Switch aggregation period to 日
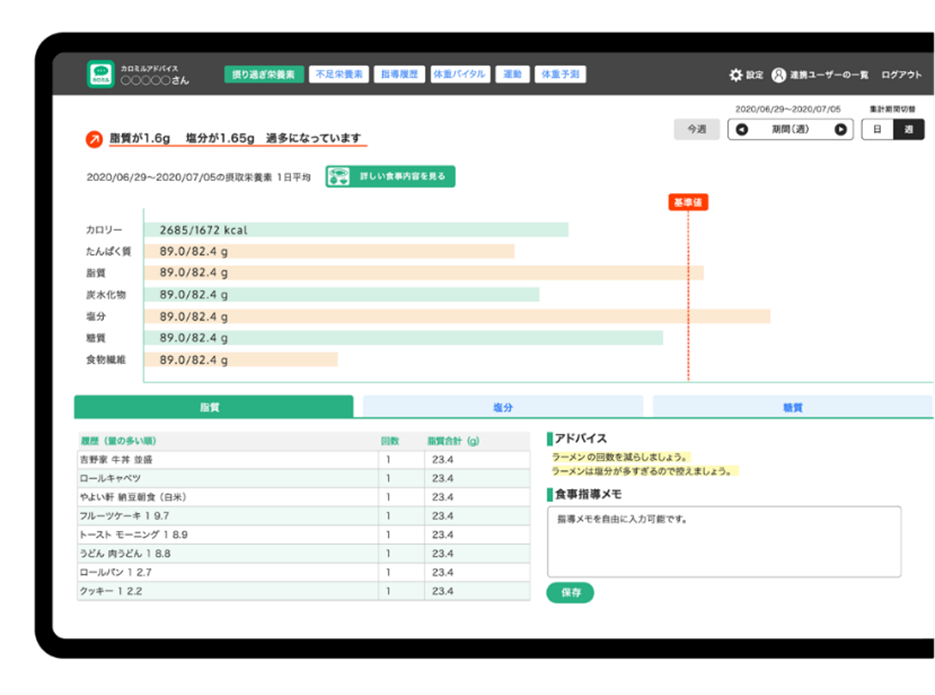The image size is (935, 695). click(877, 129)
